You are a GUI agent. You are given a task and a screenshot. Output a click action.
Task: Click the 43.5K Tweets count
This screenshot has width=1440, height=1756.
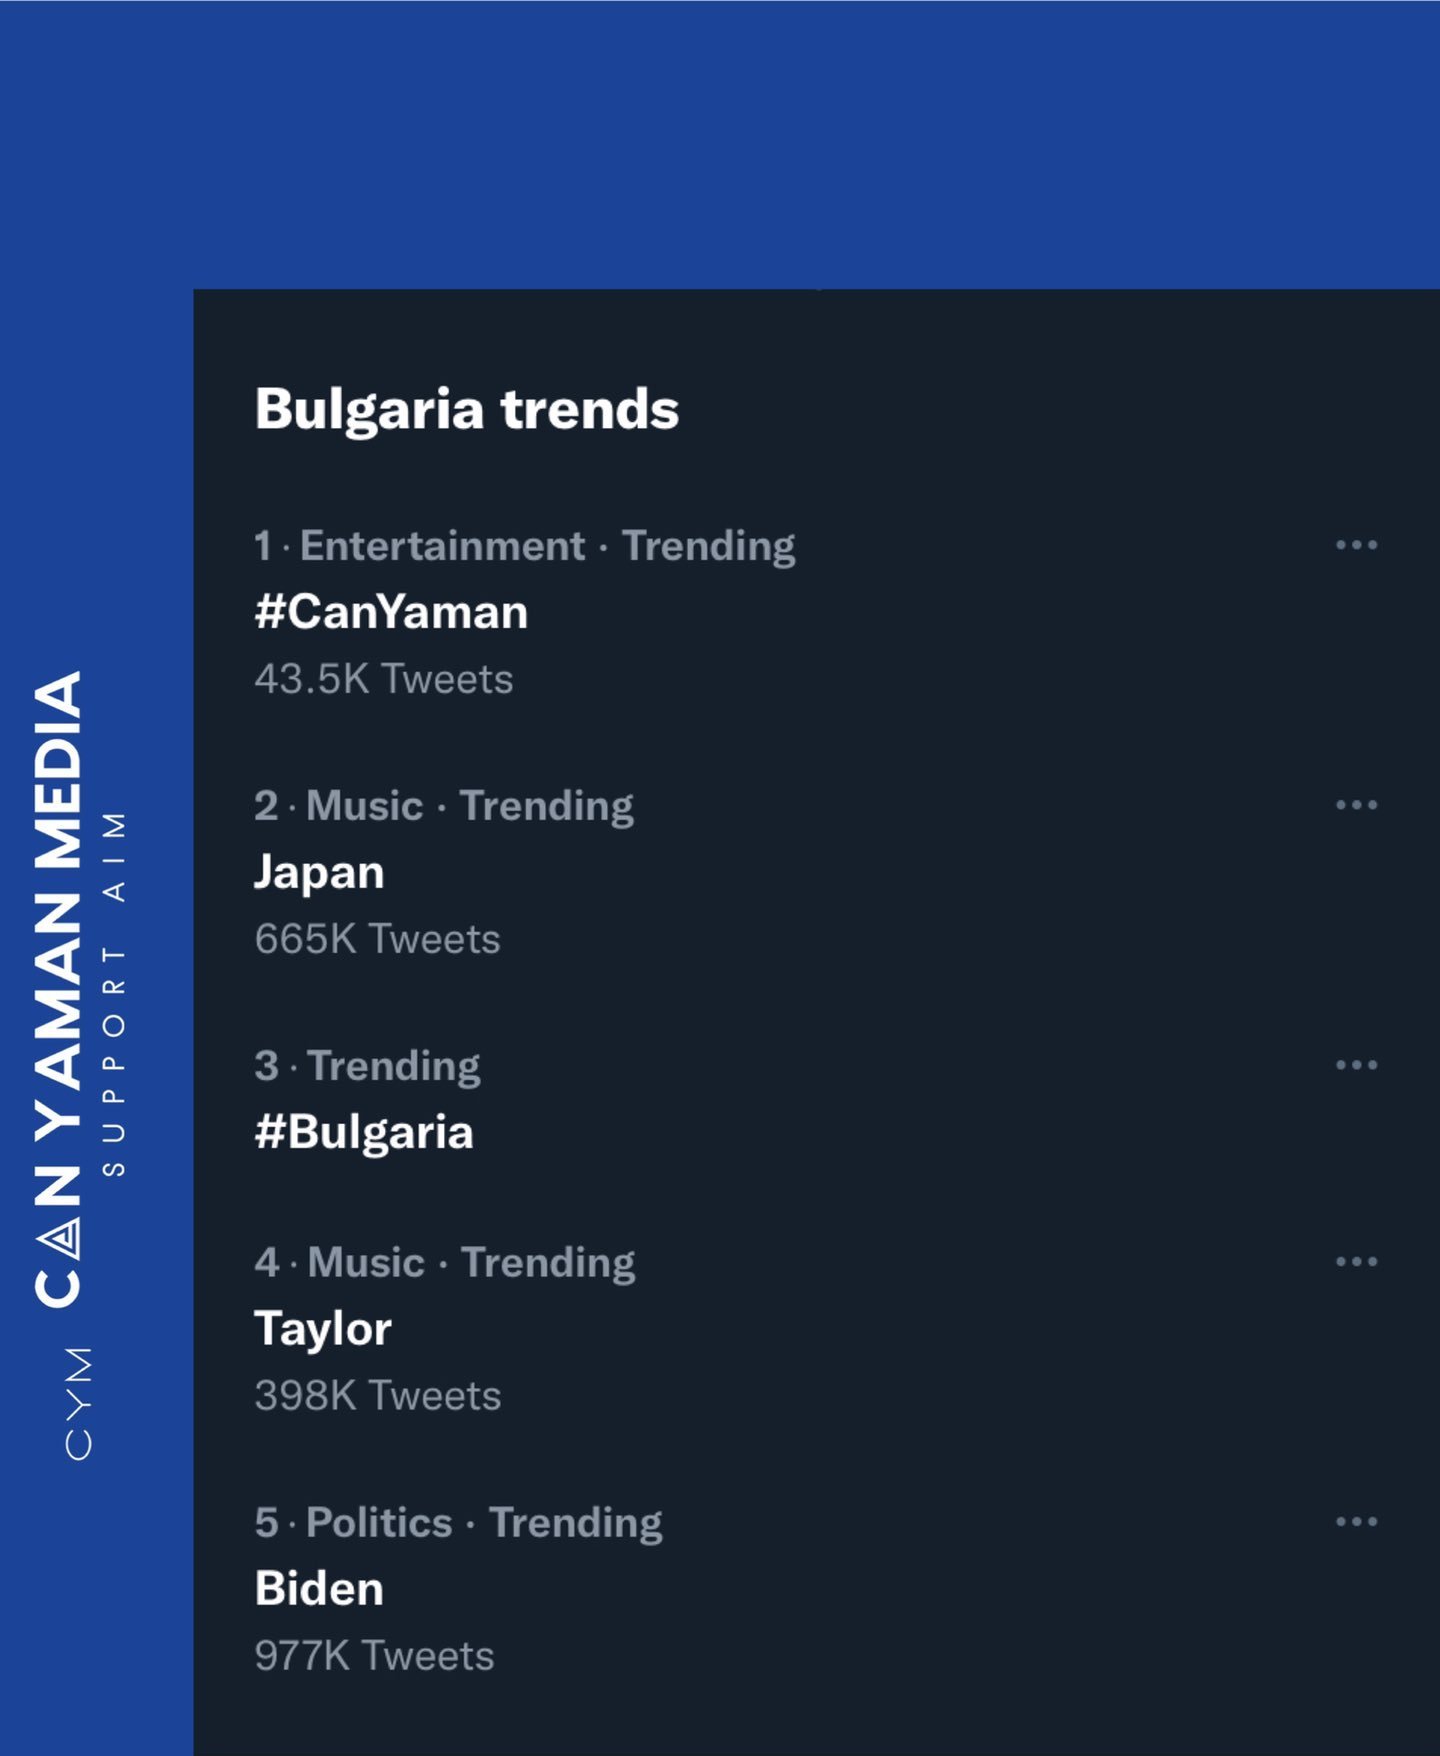click(383, 679)
